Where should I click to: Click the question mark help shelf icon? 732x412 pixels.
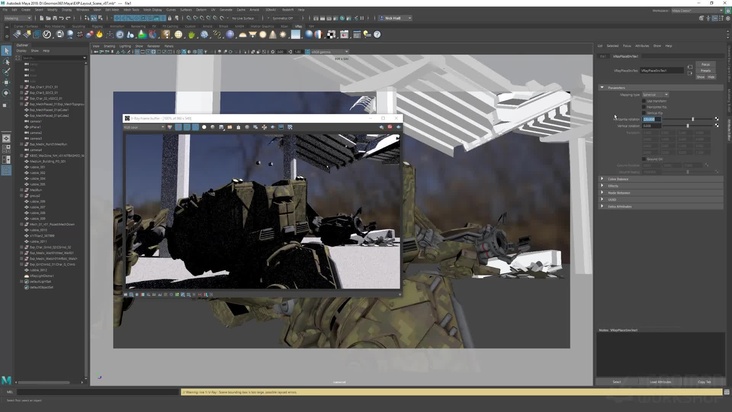coord(377,35)
